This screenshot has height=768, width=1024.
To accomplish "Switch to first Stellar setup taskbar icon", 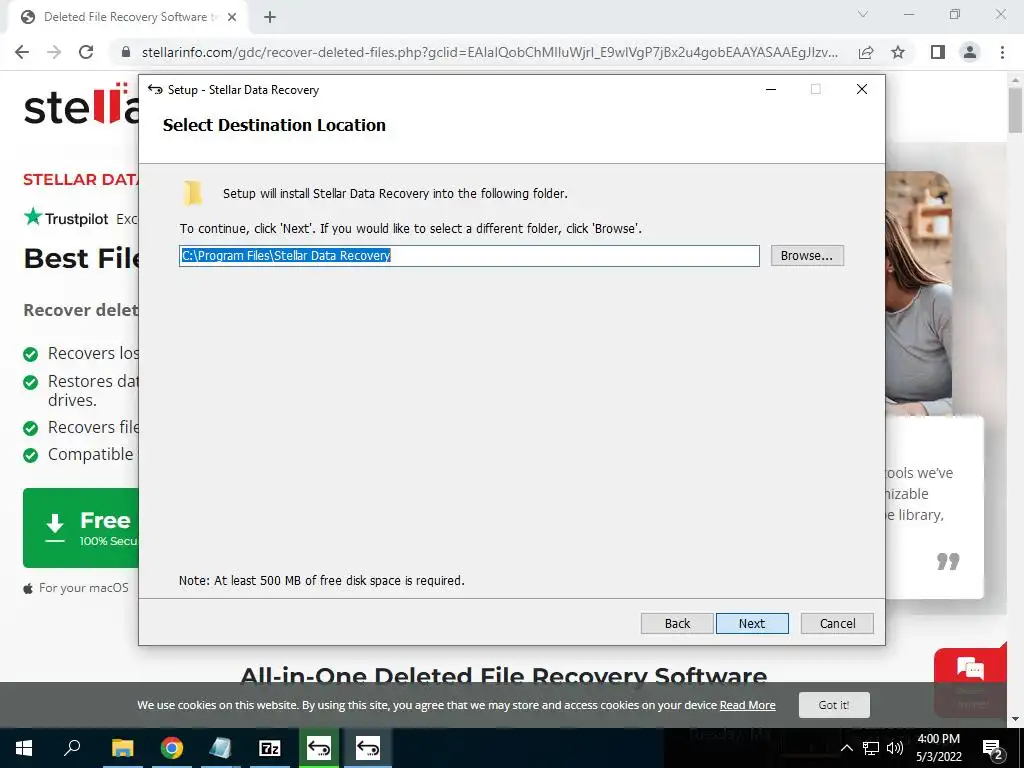I will coord(319,748).
